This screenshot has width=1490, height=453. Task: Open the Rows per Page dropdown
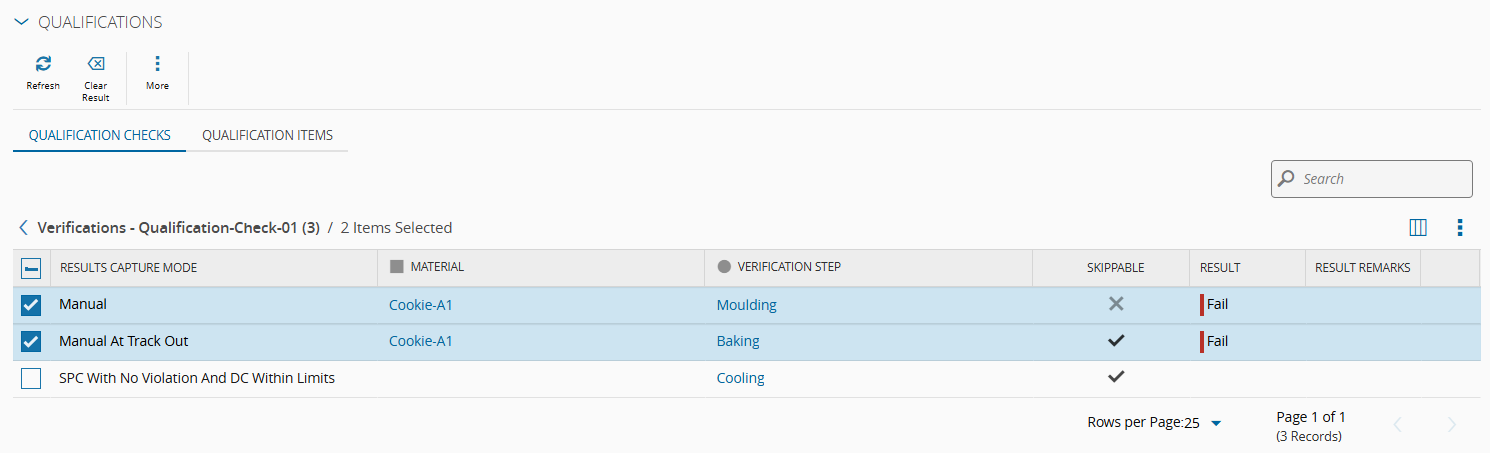(1216, 423)
